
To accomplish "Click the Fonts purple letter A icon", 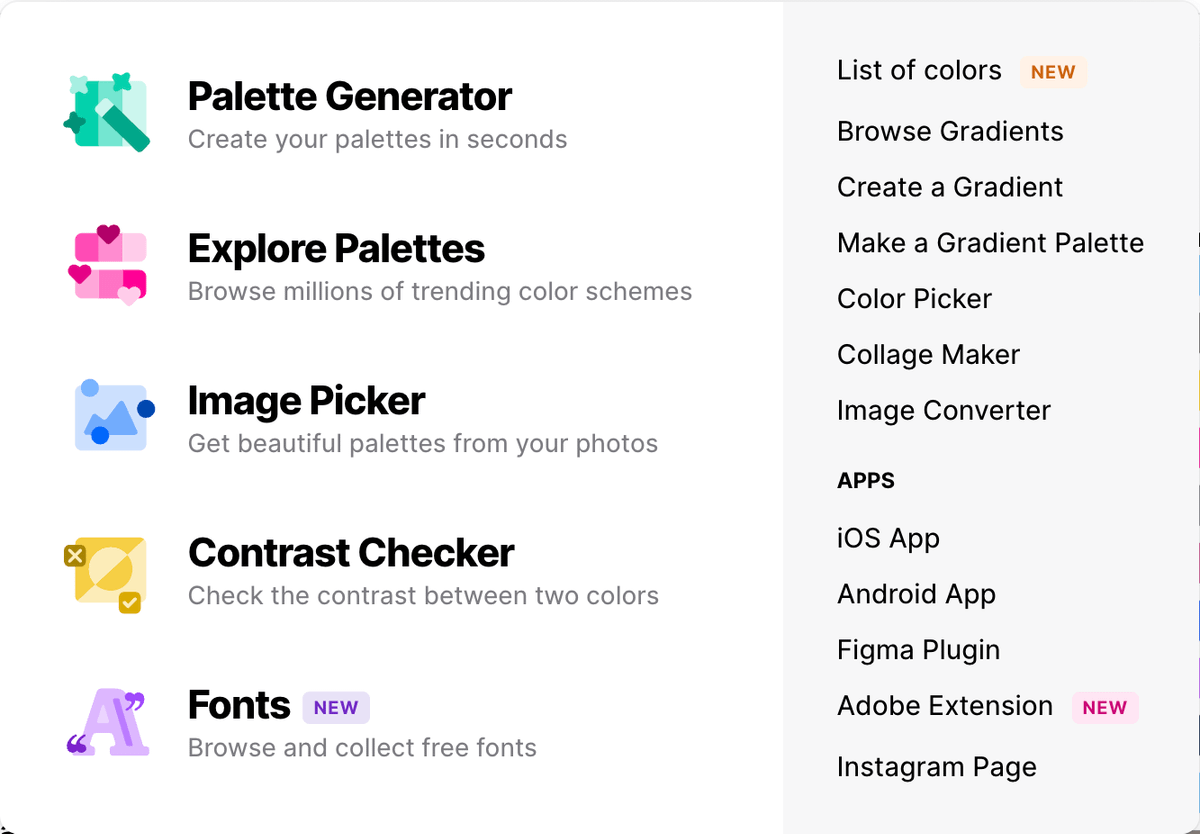I will (x=107, y=721).
